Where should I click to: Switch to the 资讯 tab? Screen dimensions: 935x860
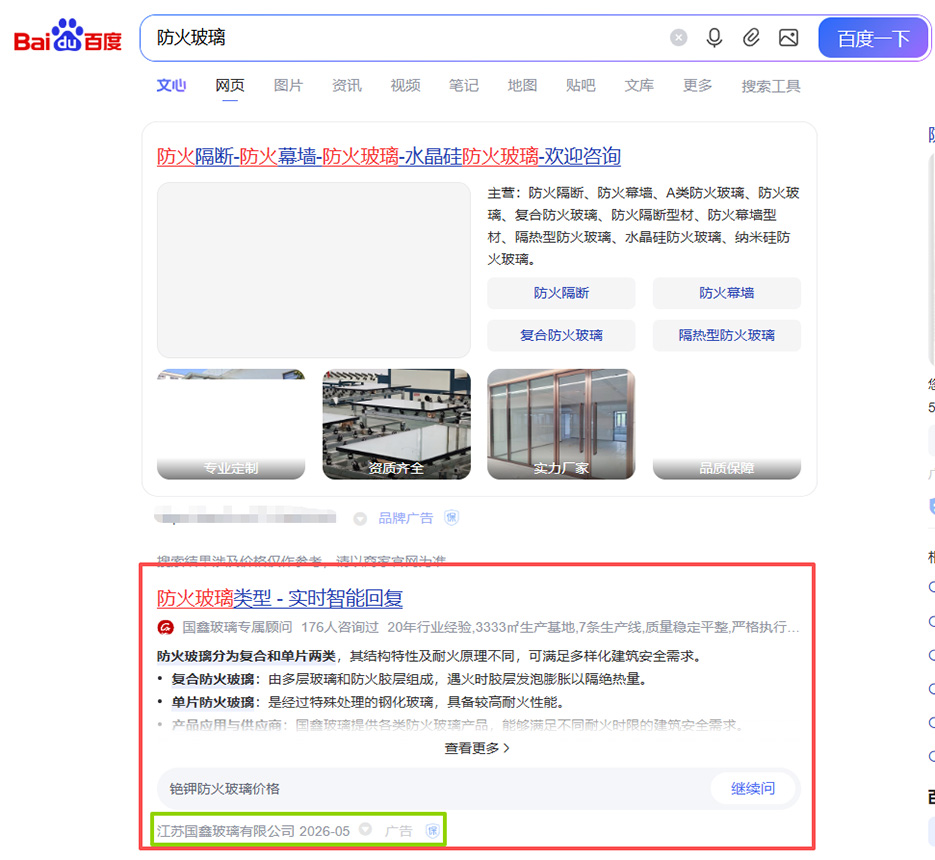click(x=347, y=86)
